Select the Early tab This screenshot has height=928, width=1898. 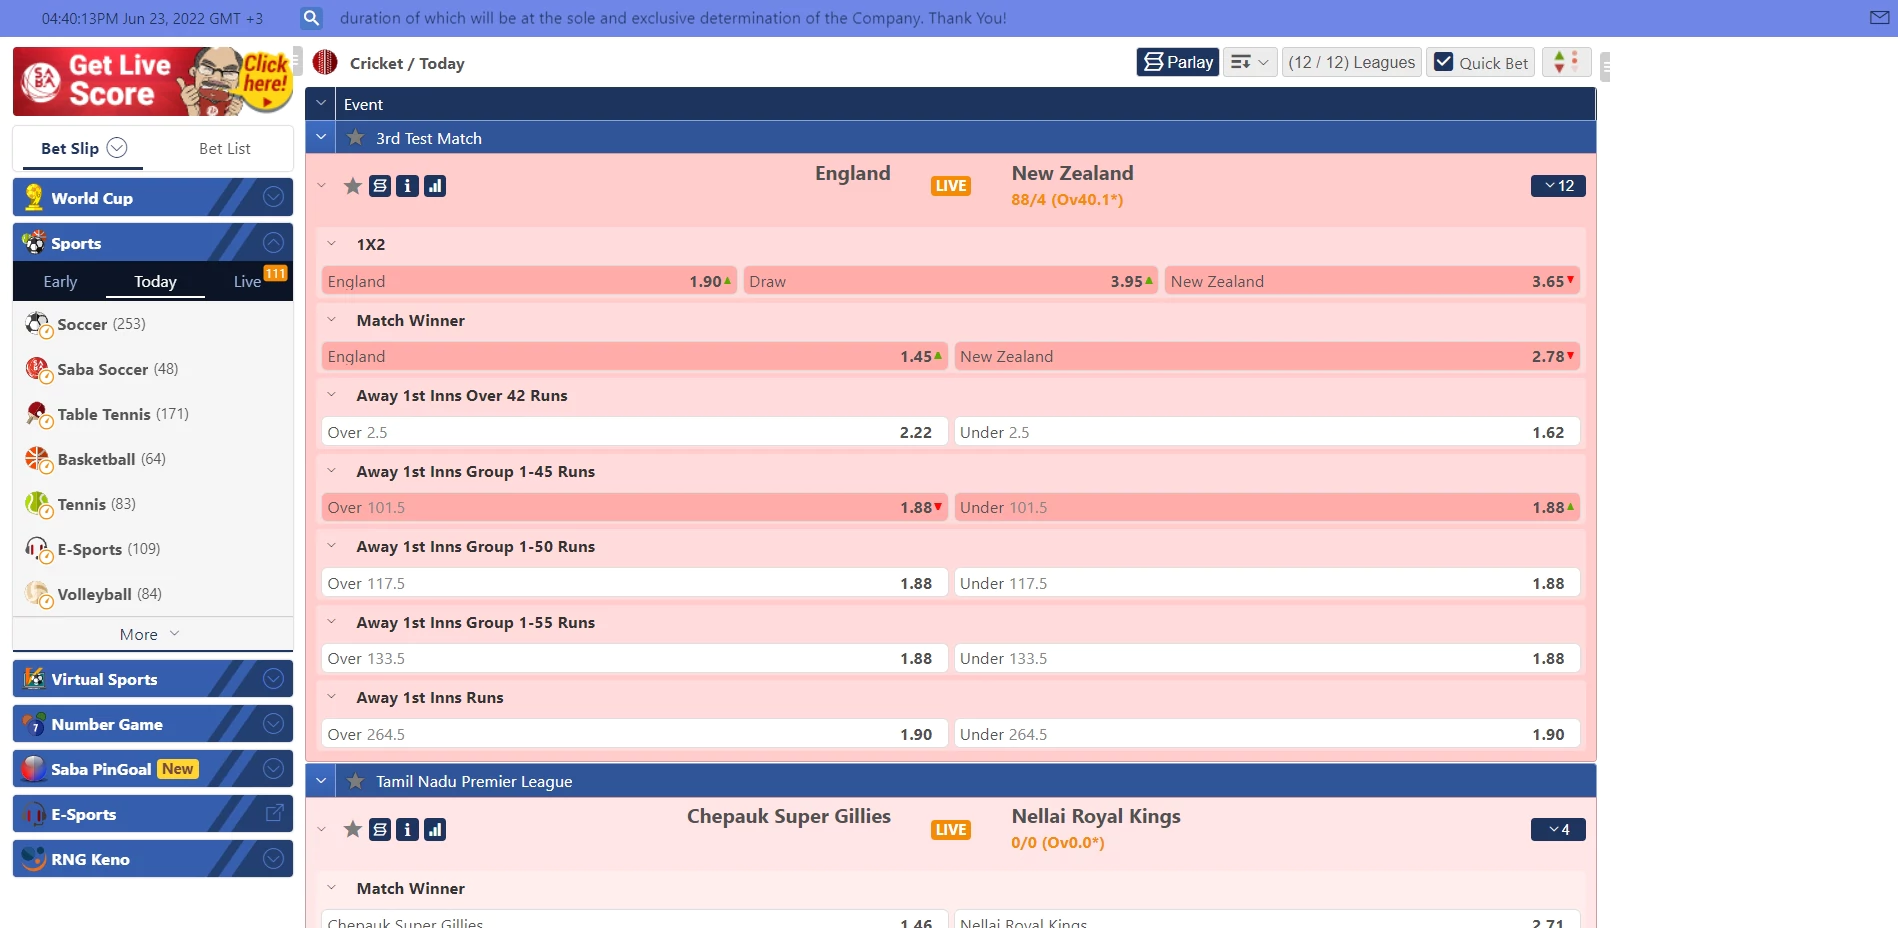(60, 282)
